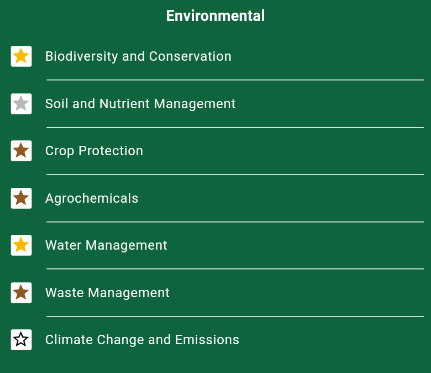This screenshot has height=373, width=431.
Task: Open the Waste Management entry
Action: pyautogui.click(x=107, y=293)
